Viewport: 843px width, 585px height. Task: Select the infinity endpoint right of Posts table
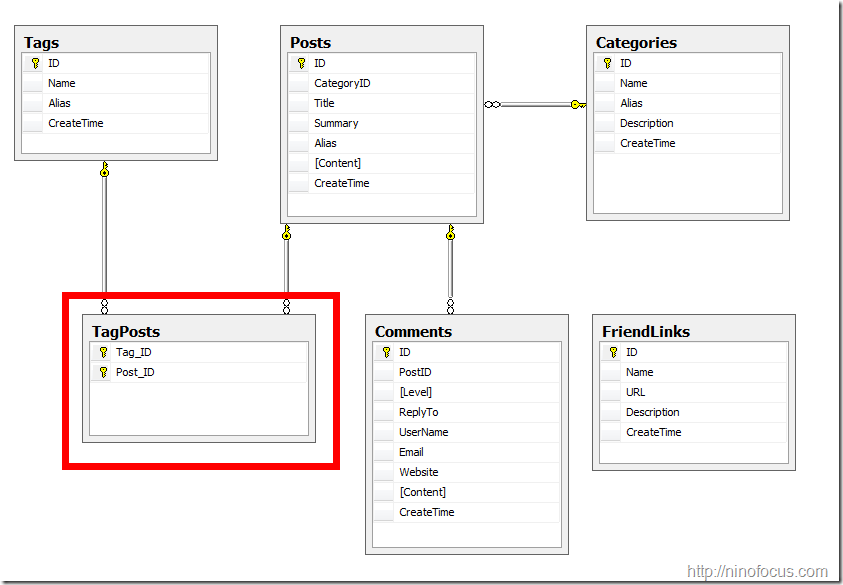492,104
